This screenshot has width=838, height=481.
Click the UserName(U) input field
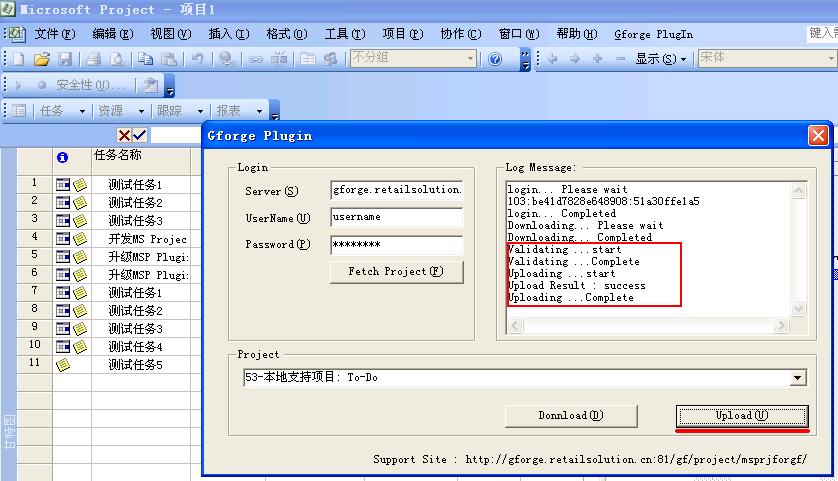point(397,218)
